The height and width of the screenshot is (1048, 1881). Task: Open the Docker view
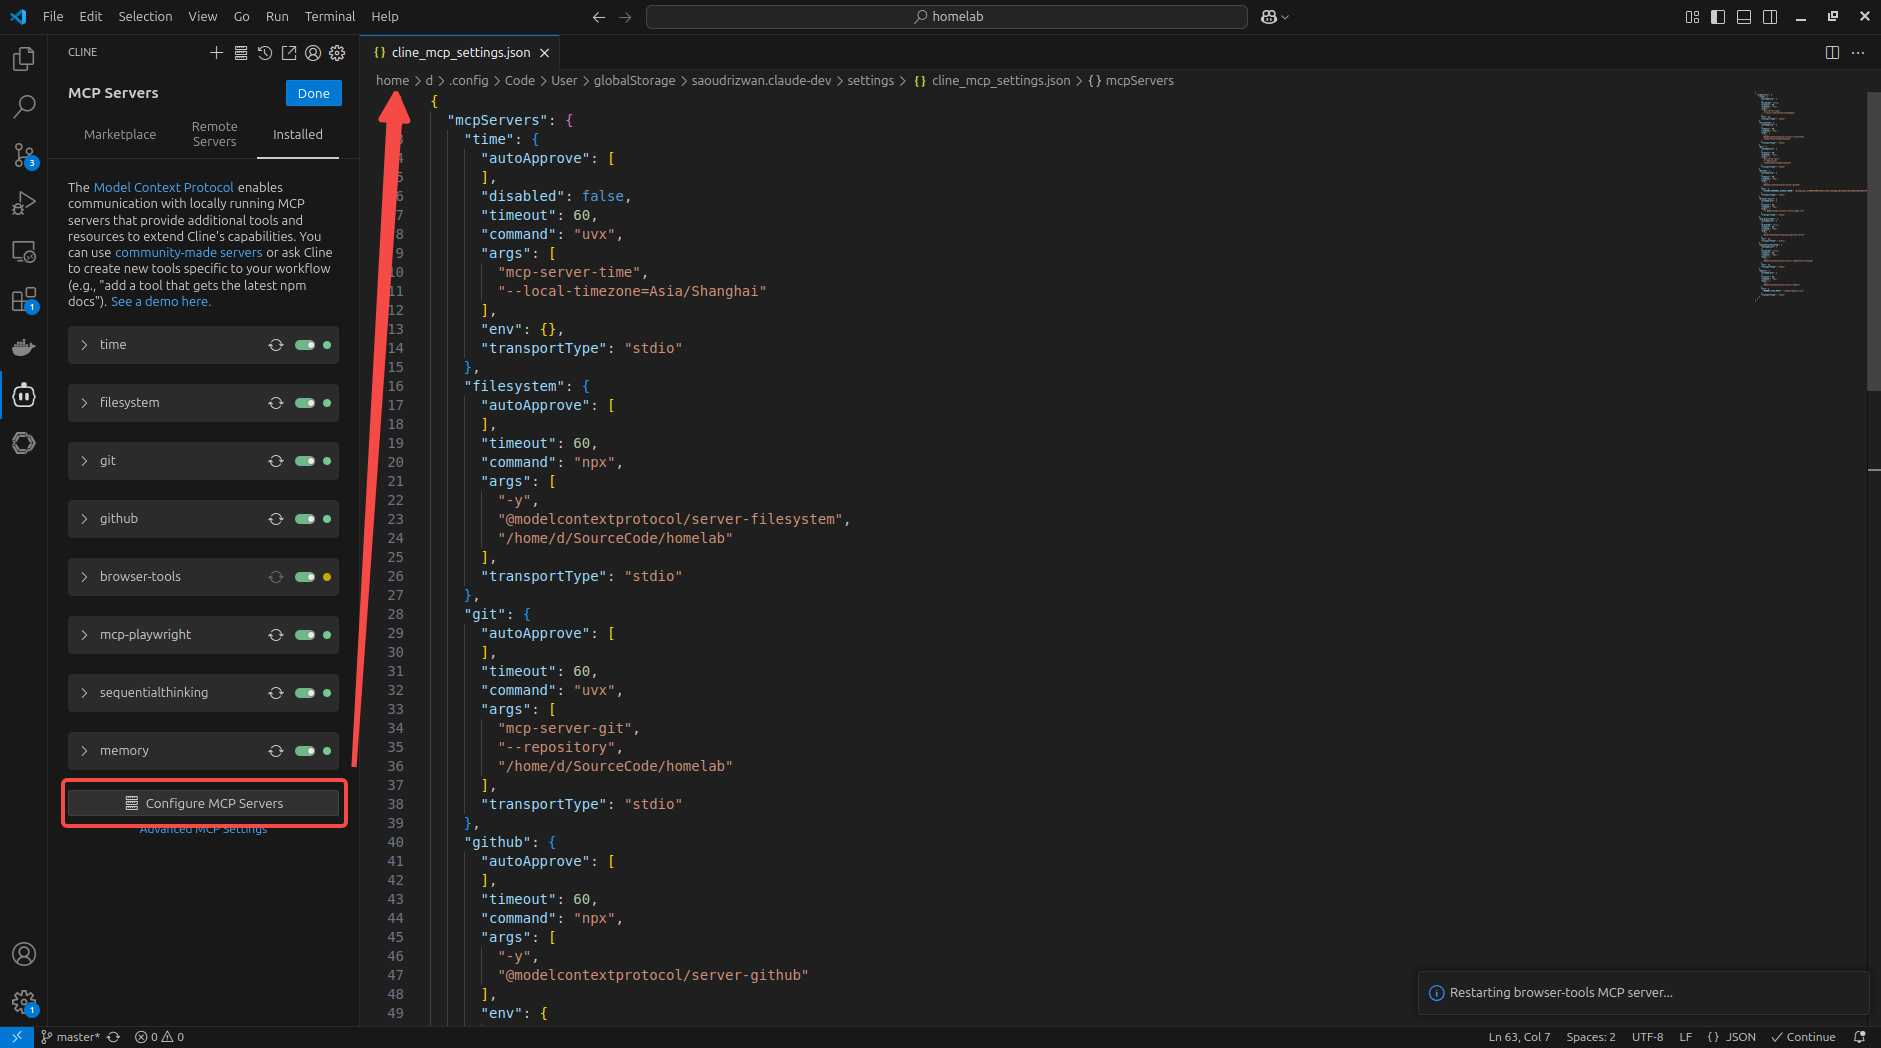pyautogui.click(x=24, y=347)
